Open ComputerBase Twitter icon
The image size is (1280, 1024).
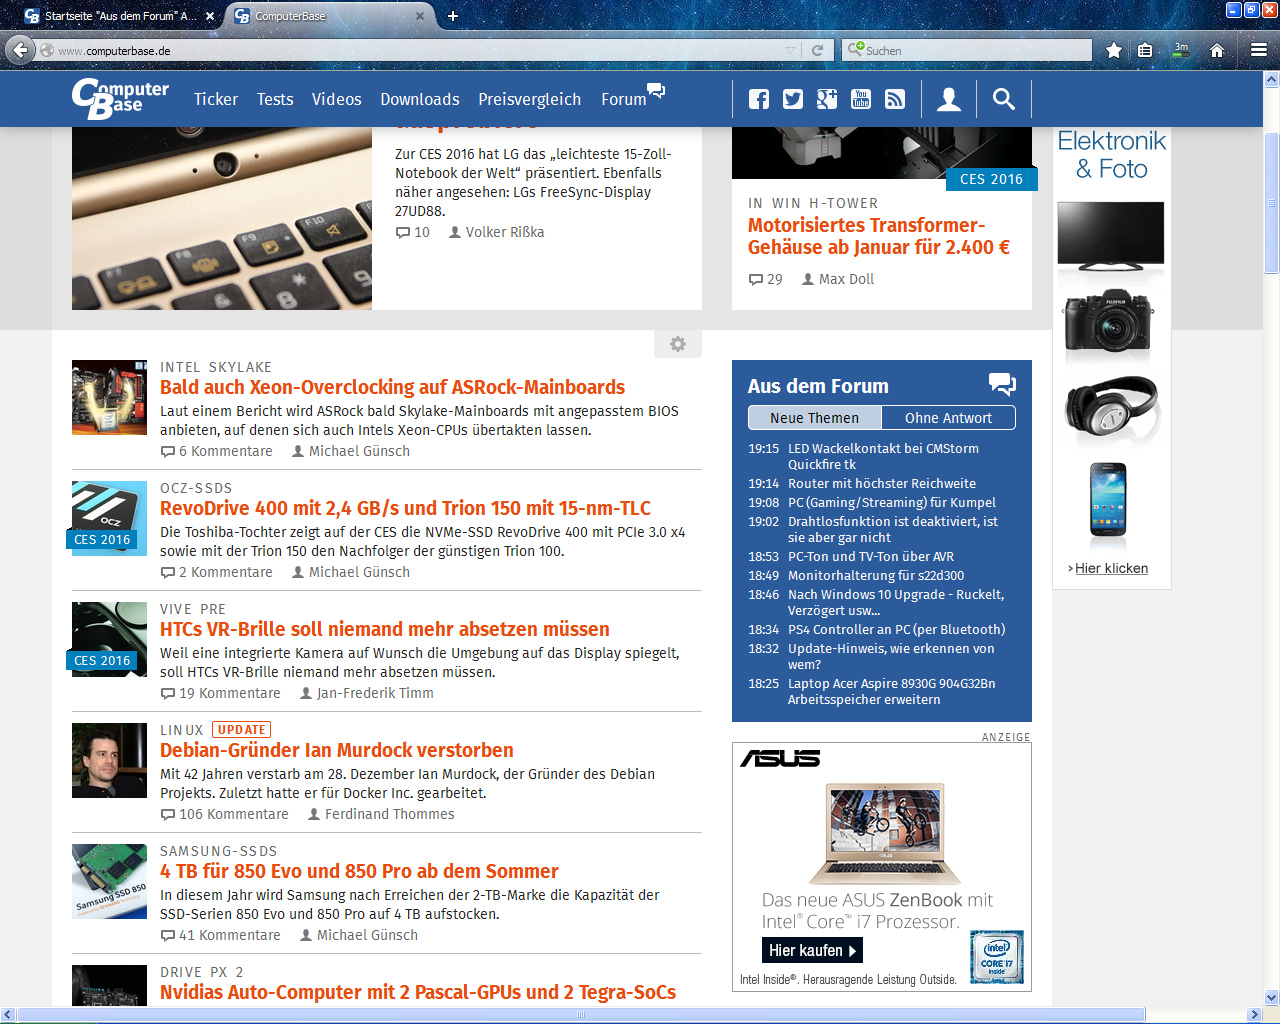(x=793, y=99)
